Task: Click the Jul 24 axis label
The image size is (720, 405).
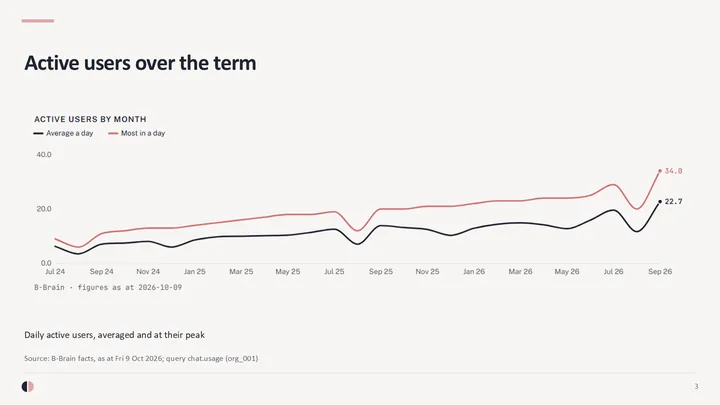Action: 55,271
